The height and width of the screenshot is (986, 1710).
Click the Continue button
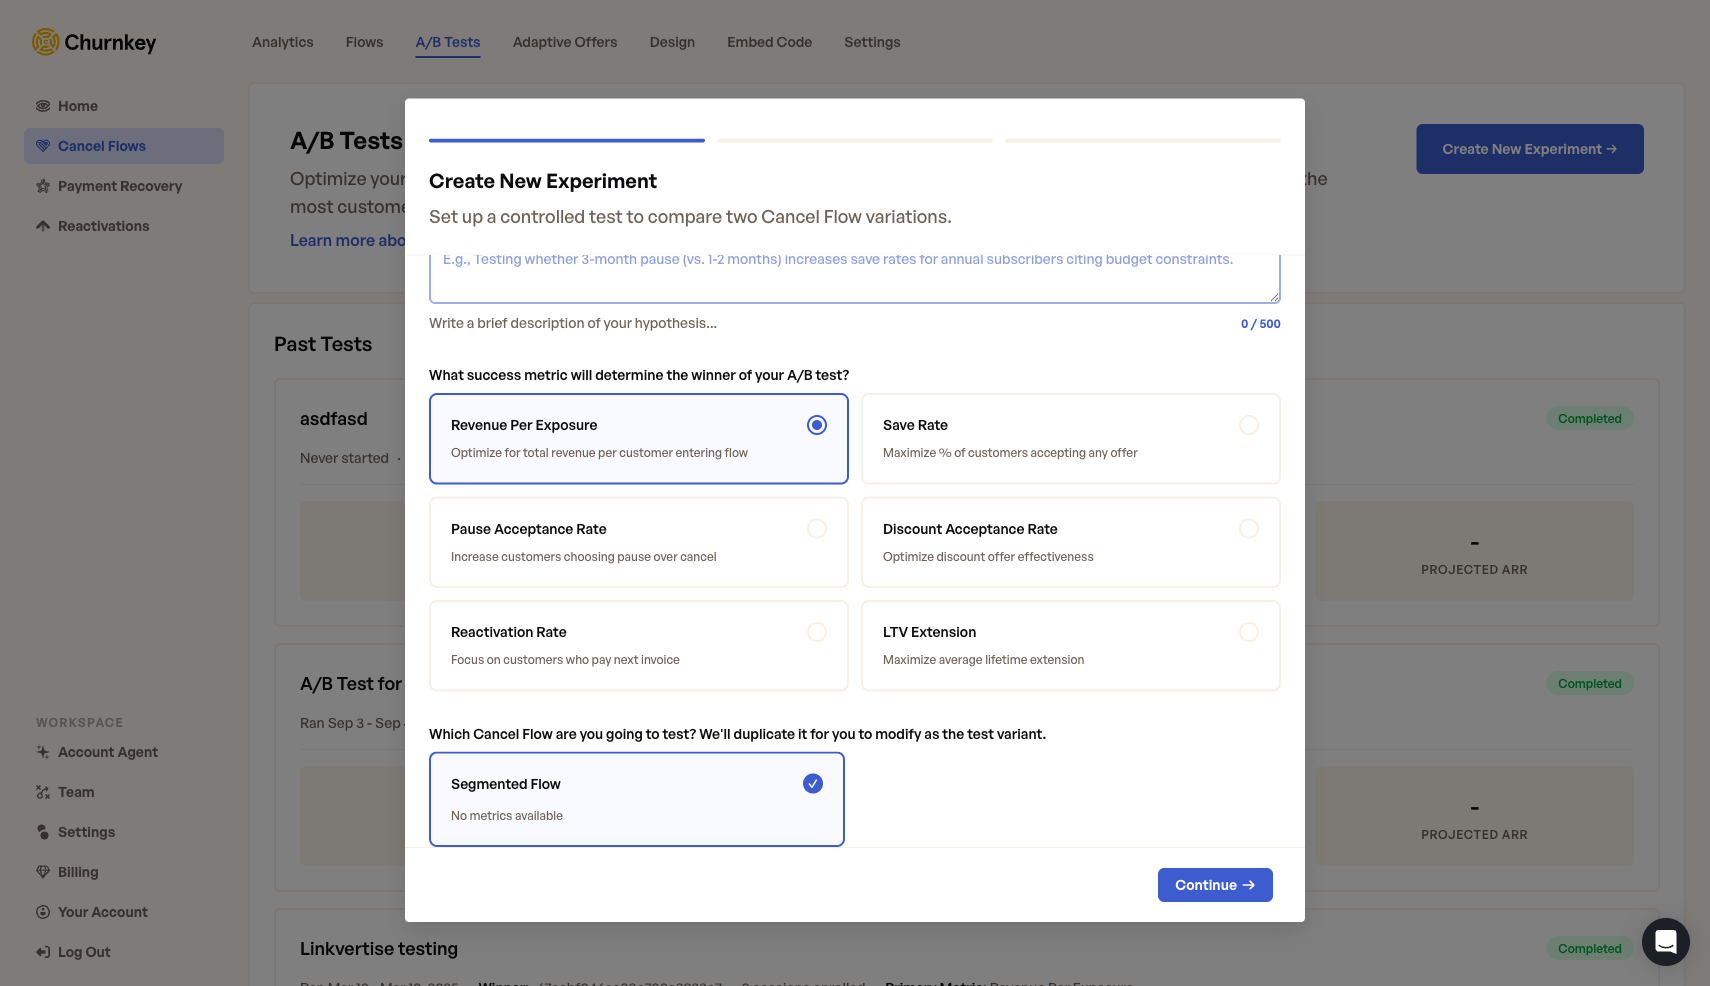pyautogui.click(x=1214, y=885)
